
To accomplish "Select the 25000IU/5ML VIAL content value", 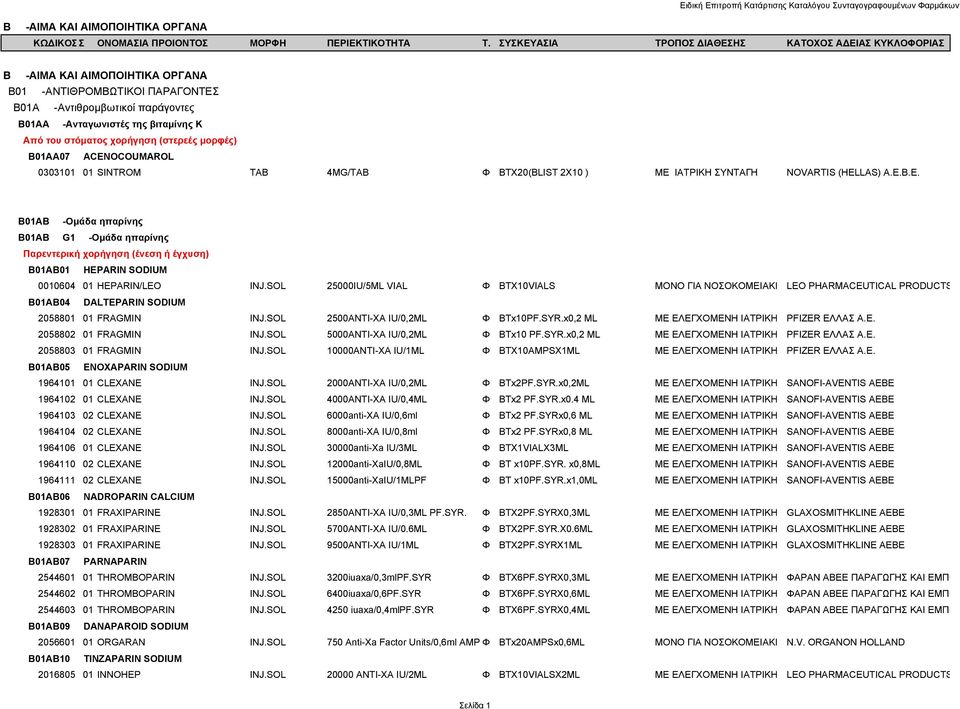I will 367,286.
